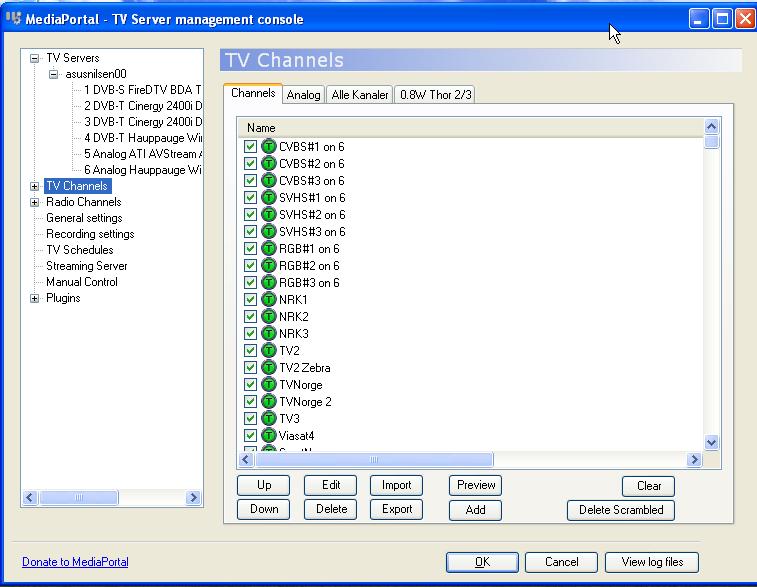Click the Add channel button

(x=476, y=510)
